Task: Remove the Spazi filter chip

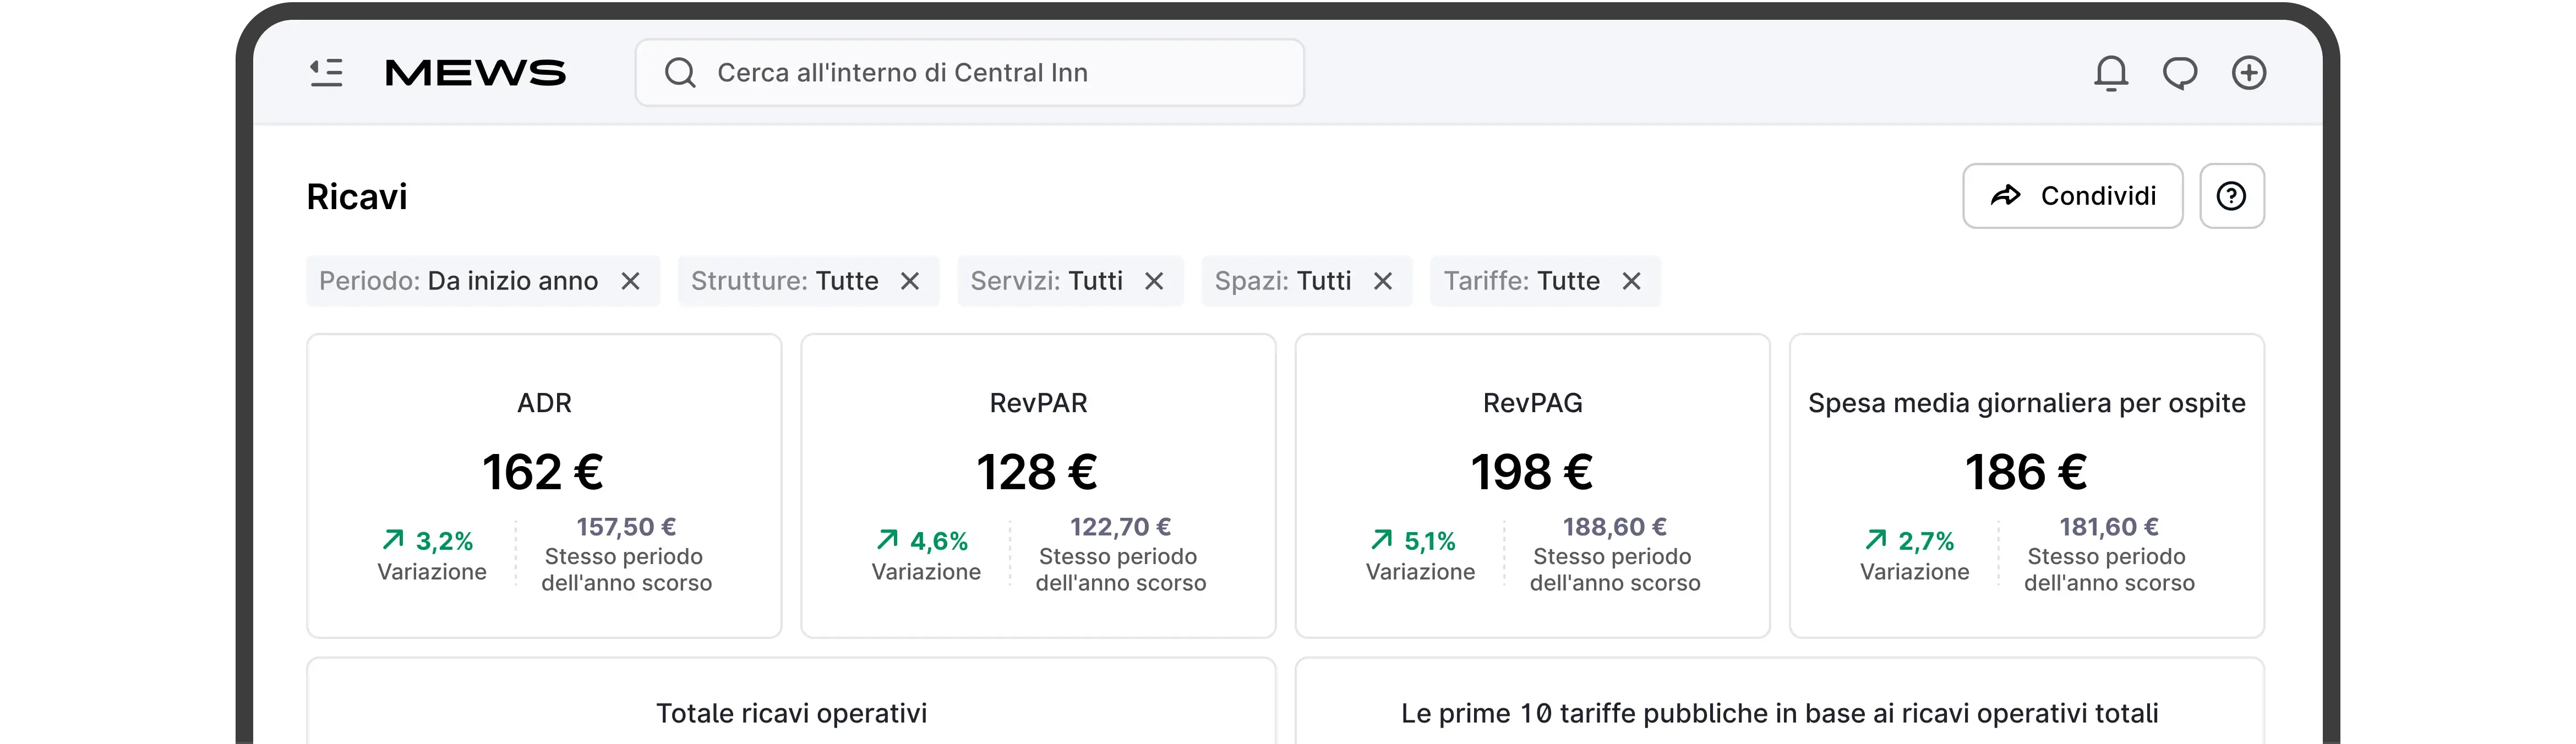Action: pyautogui.click(x=1383, y=281)
